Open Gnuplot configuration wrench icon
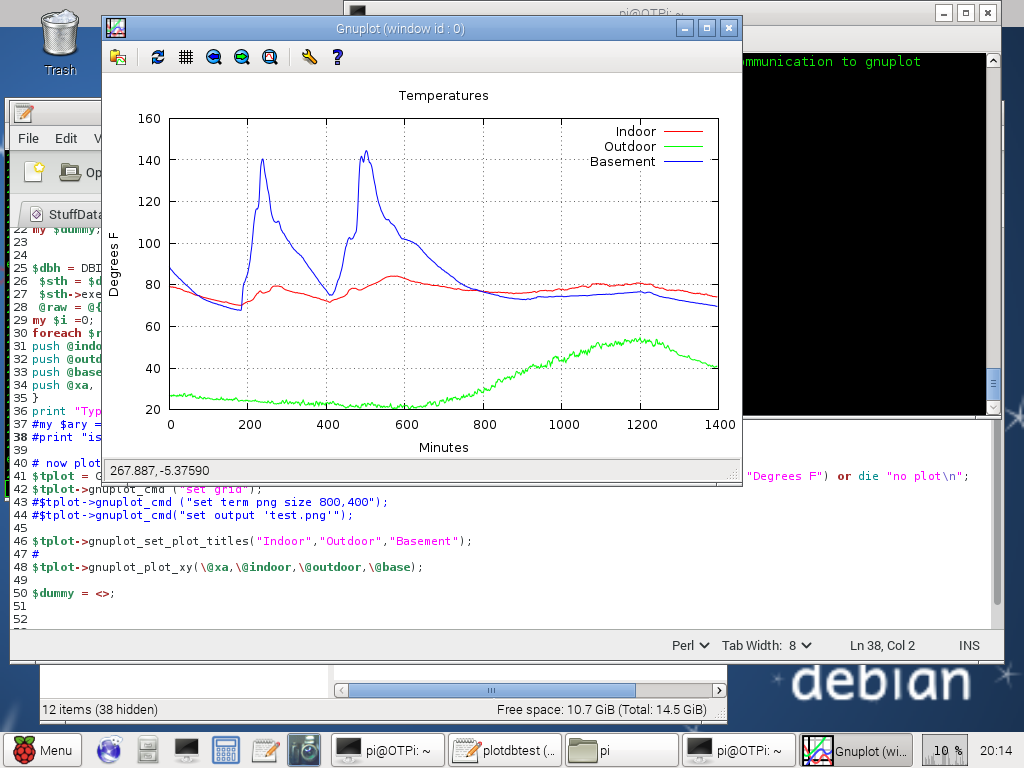The width and height of the screenshot is (1024, 768). point(310,57)
